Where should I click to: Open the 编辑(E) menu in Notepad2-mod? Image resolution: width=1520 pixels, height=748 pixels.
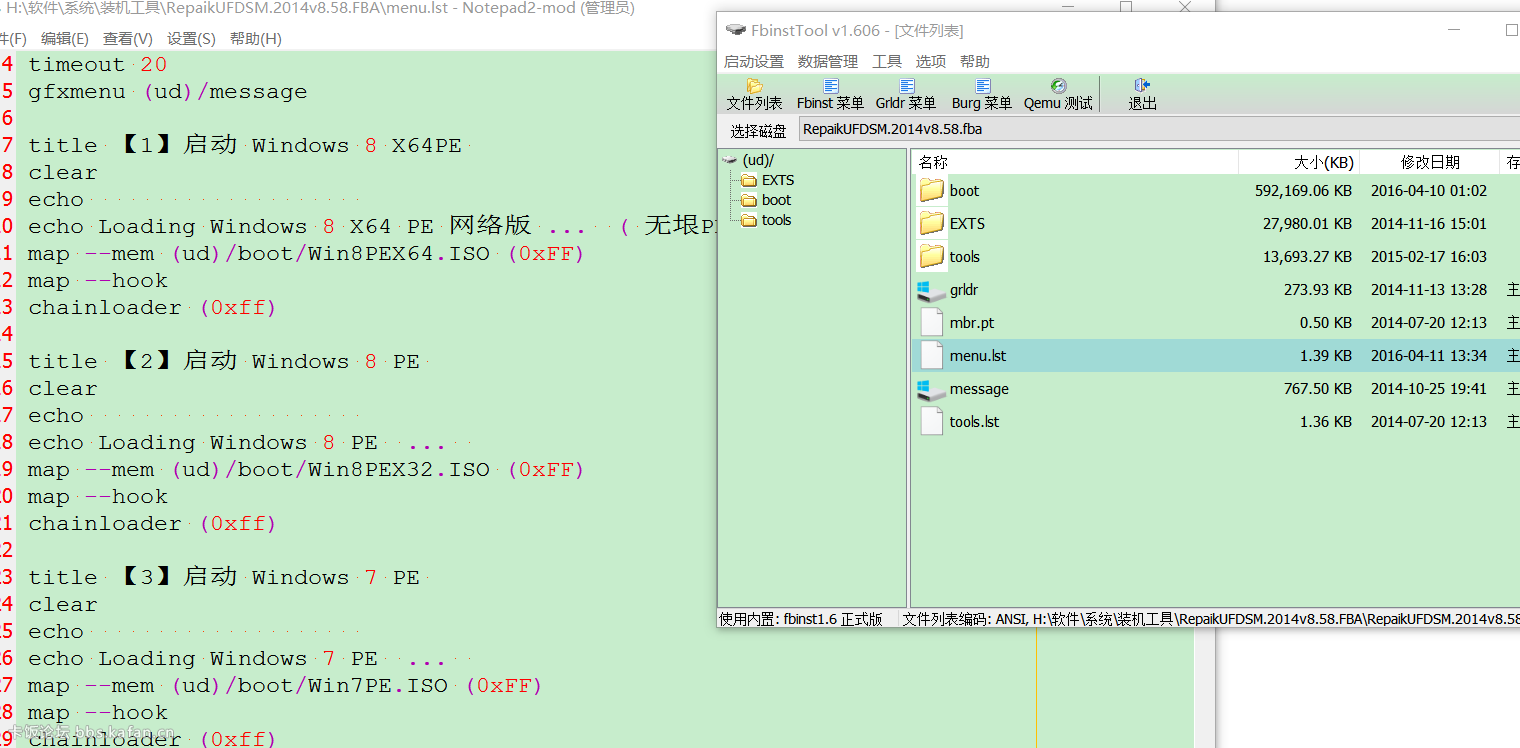tap(65, 39)
